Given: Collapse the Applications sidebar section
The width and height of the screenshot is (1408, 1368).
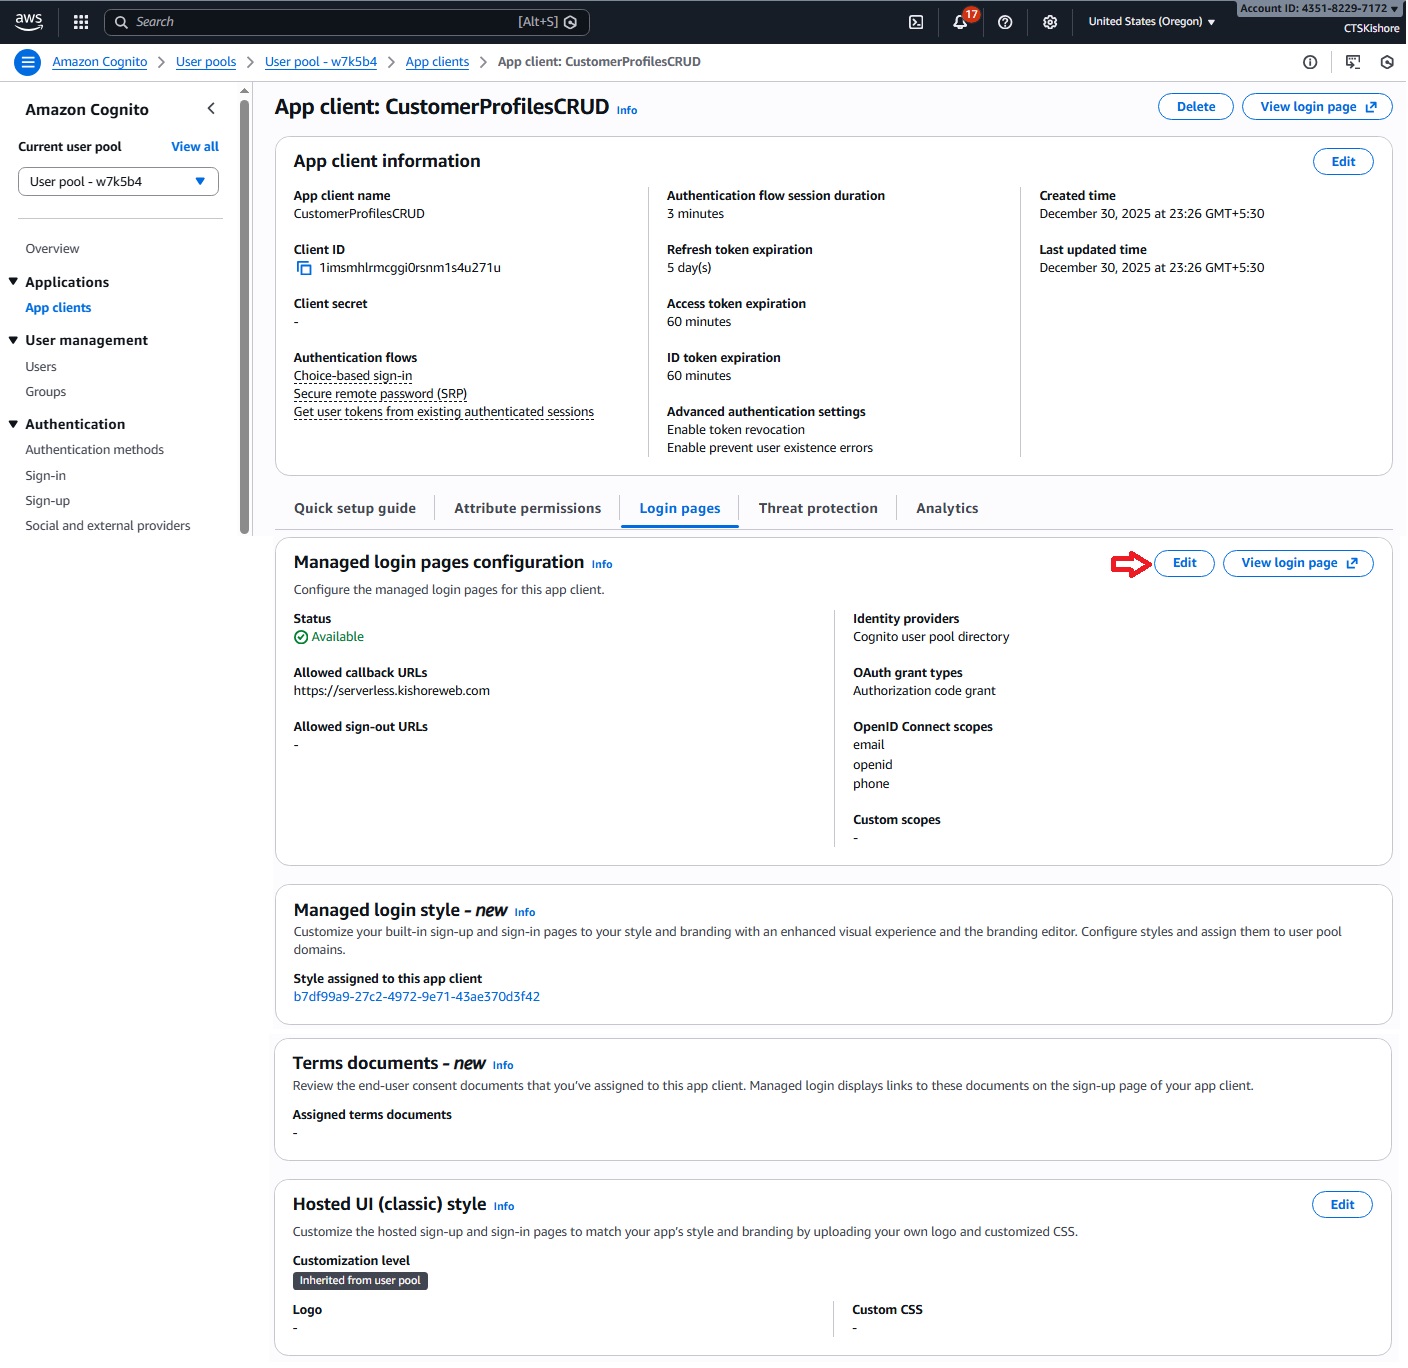Looking at the screenshot, I should pos(14,282).
